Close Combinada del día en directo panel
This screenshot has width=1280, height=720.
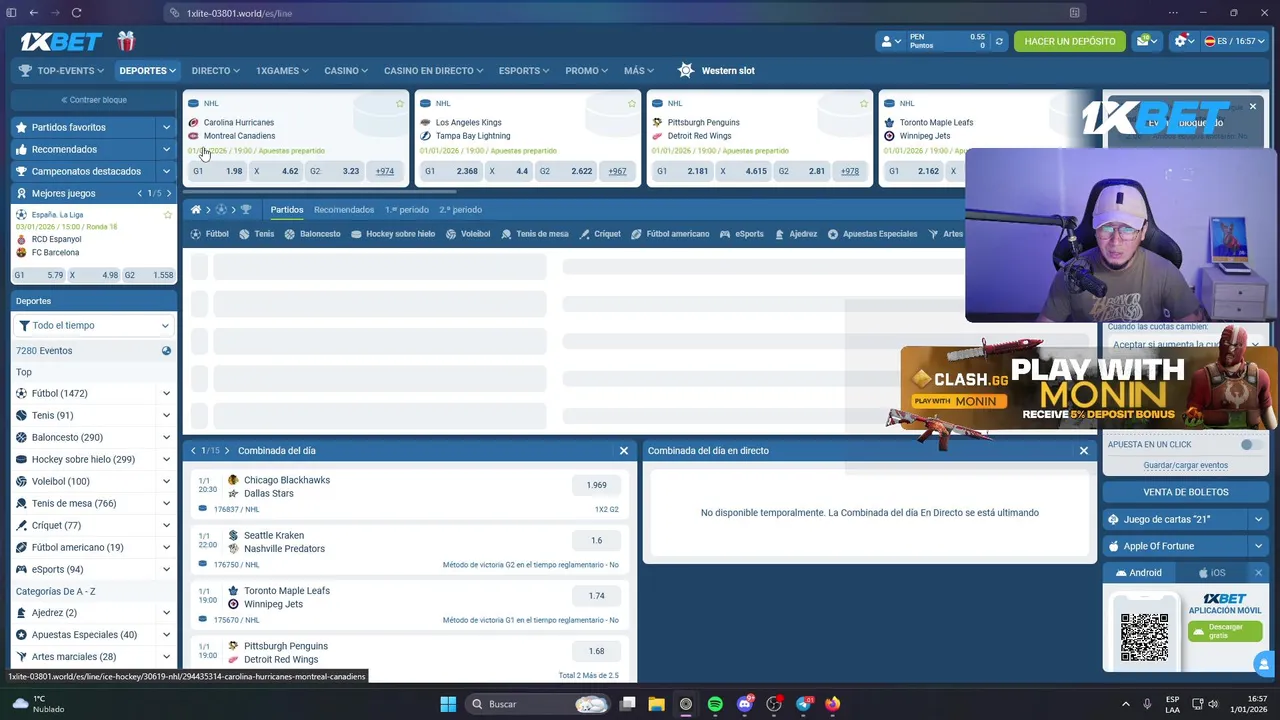[x=1084, y=451]
